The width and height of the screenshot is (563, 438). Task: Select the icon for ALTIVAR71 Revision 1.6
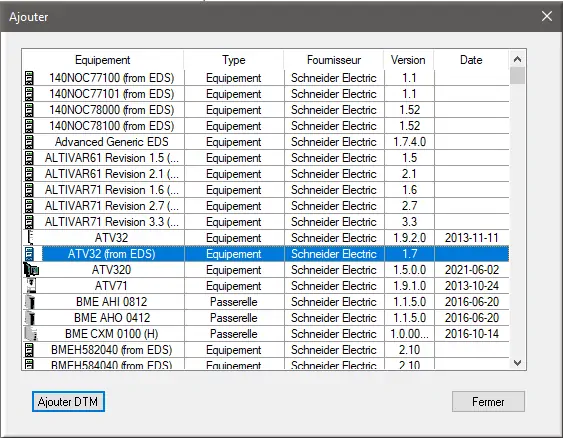pyautogui.click(x=29, y=190)
